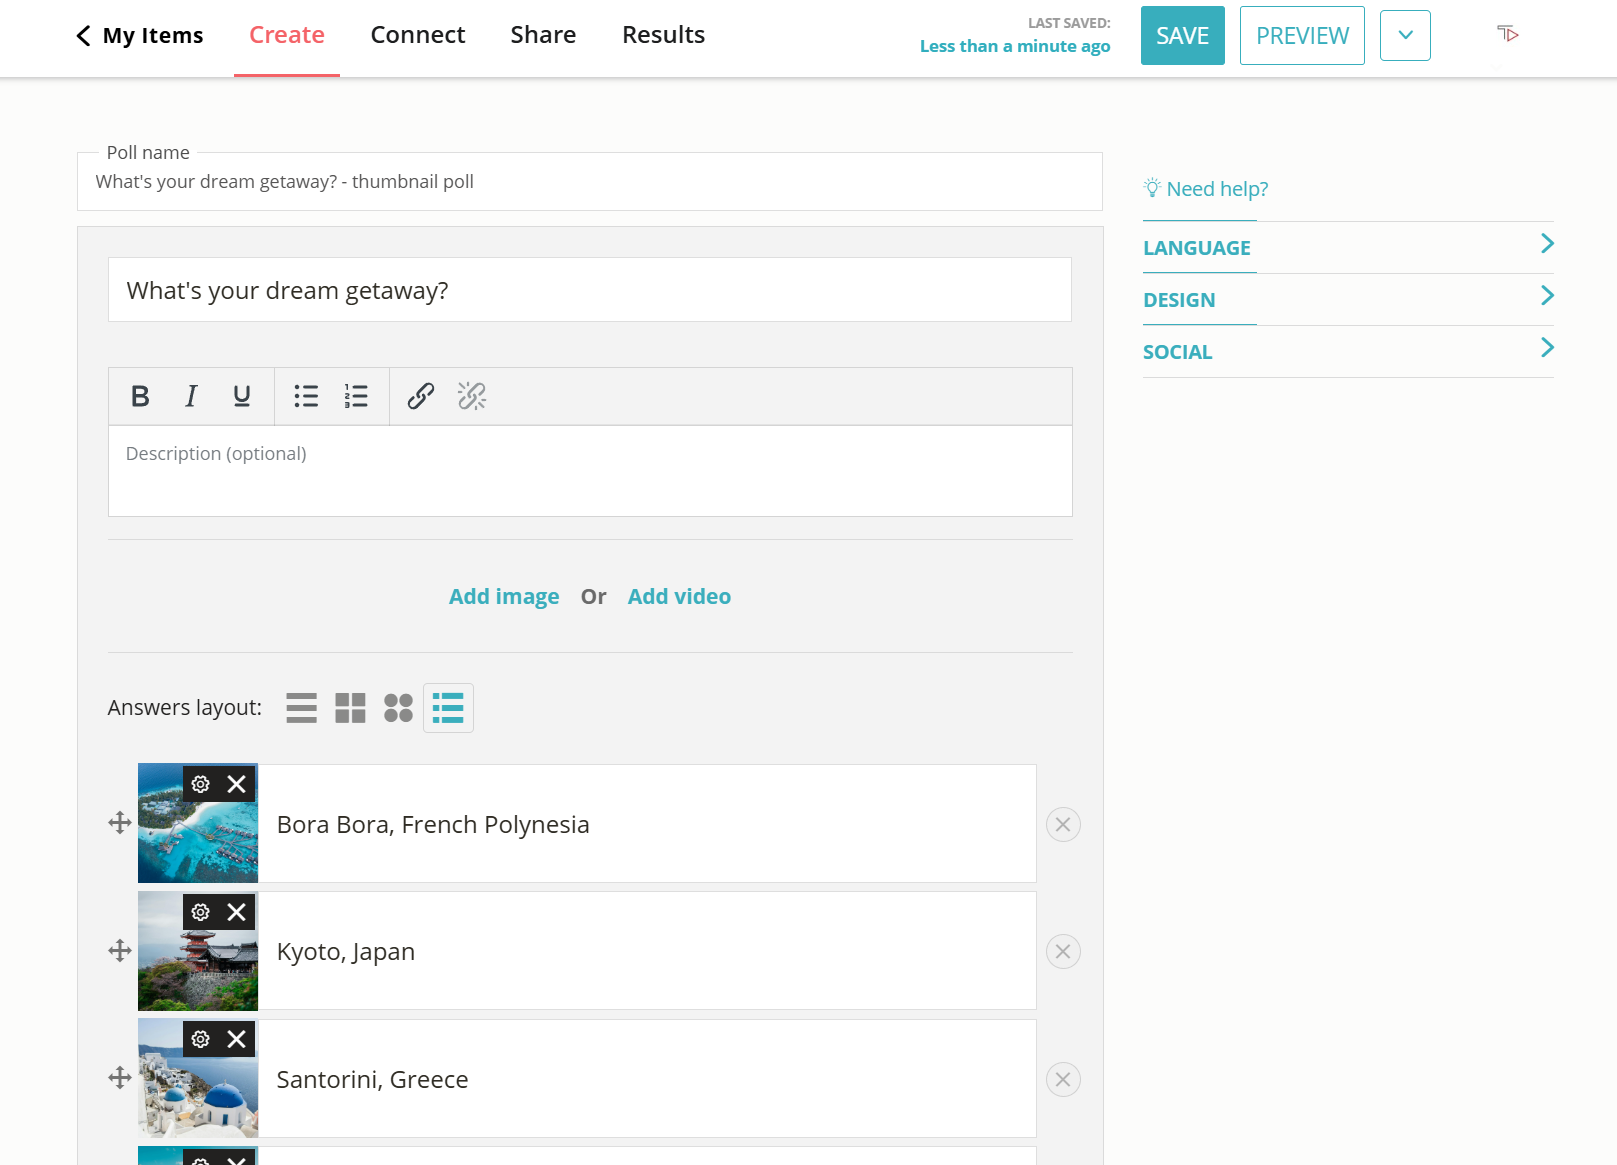Select the grid answers layout
This screenshot has width=1617, height=1165.
point(350,708)
